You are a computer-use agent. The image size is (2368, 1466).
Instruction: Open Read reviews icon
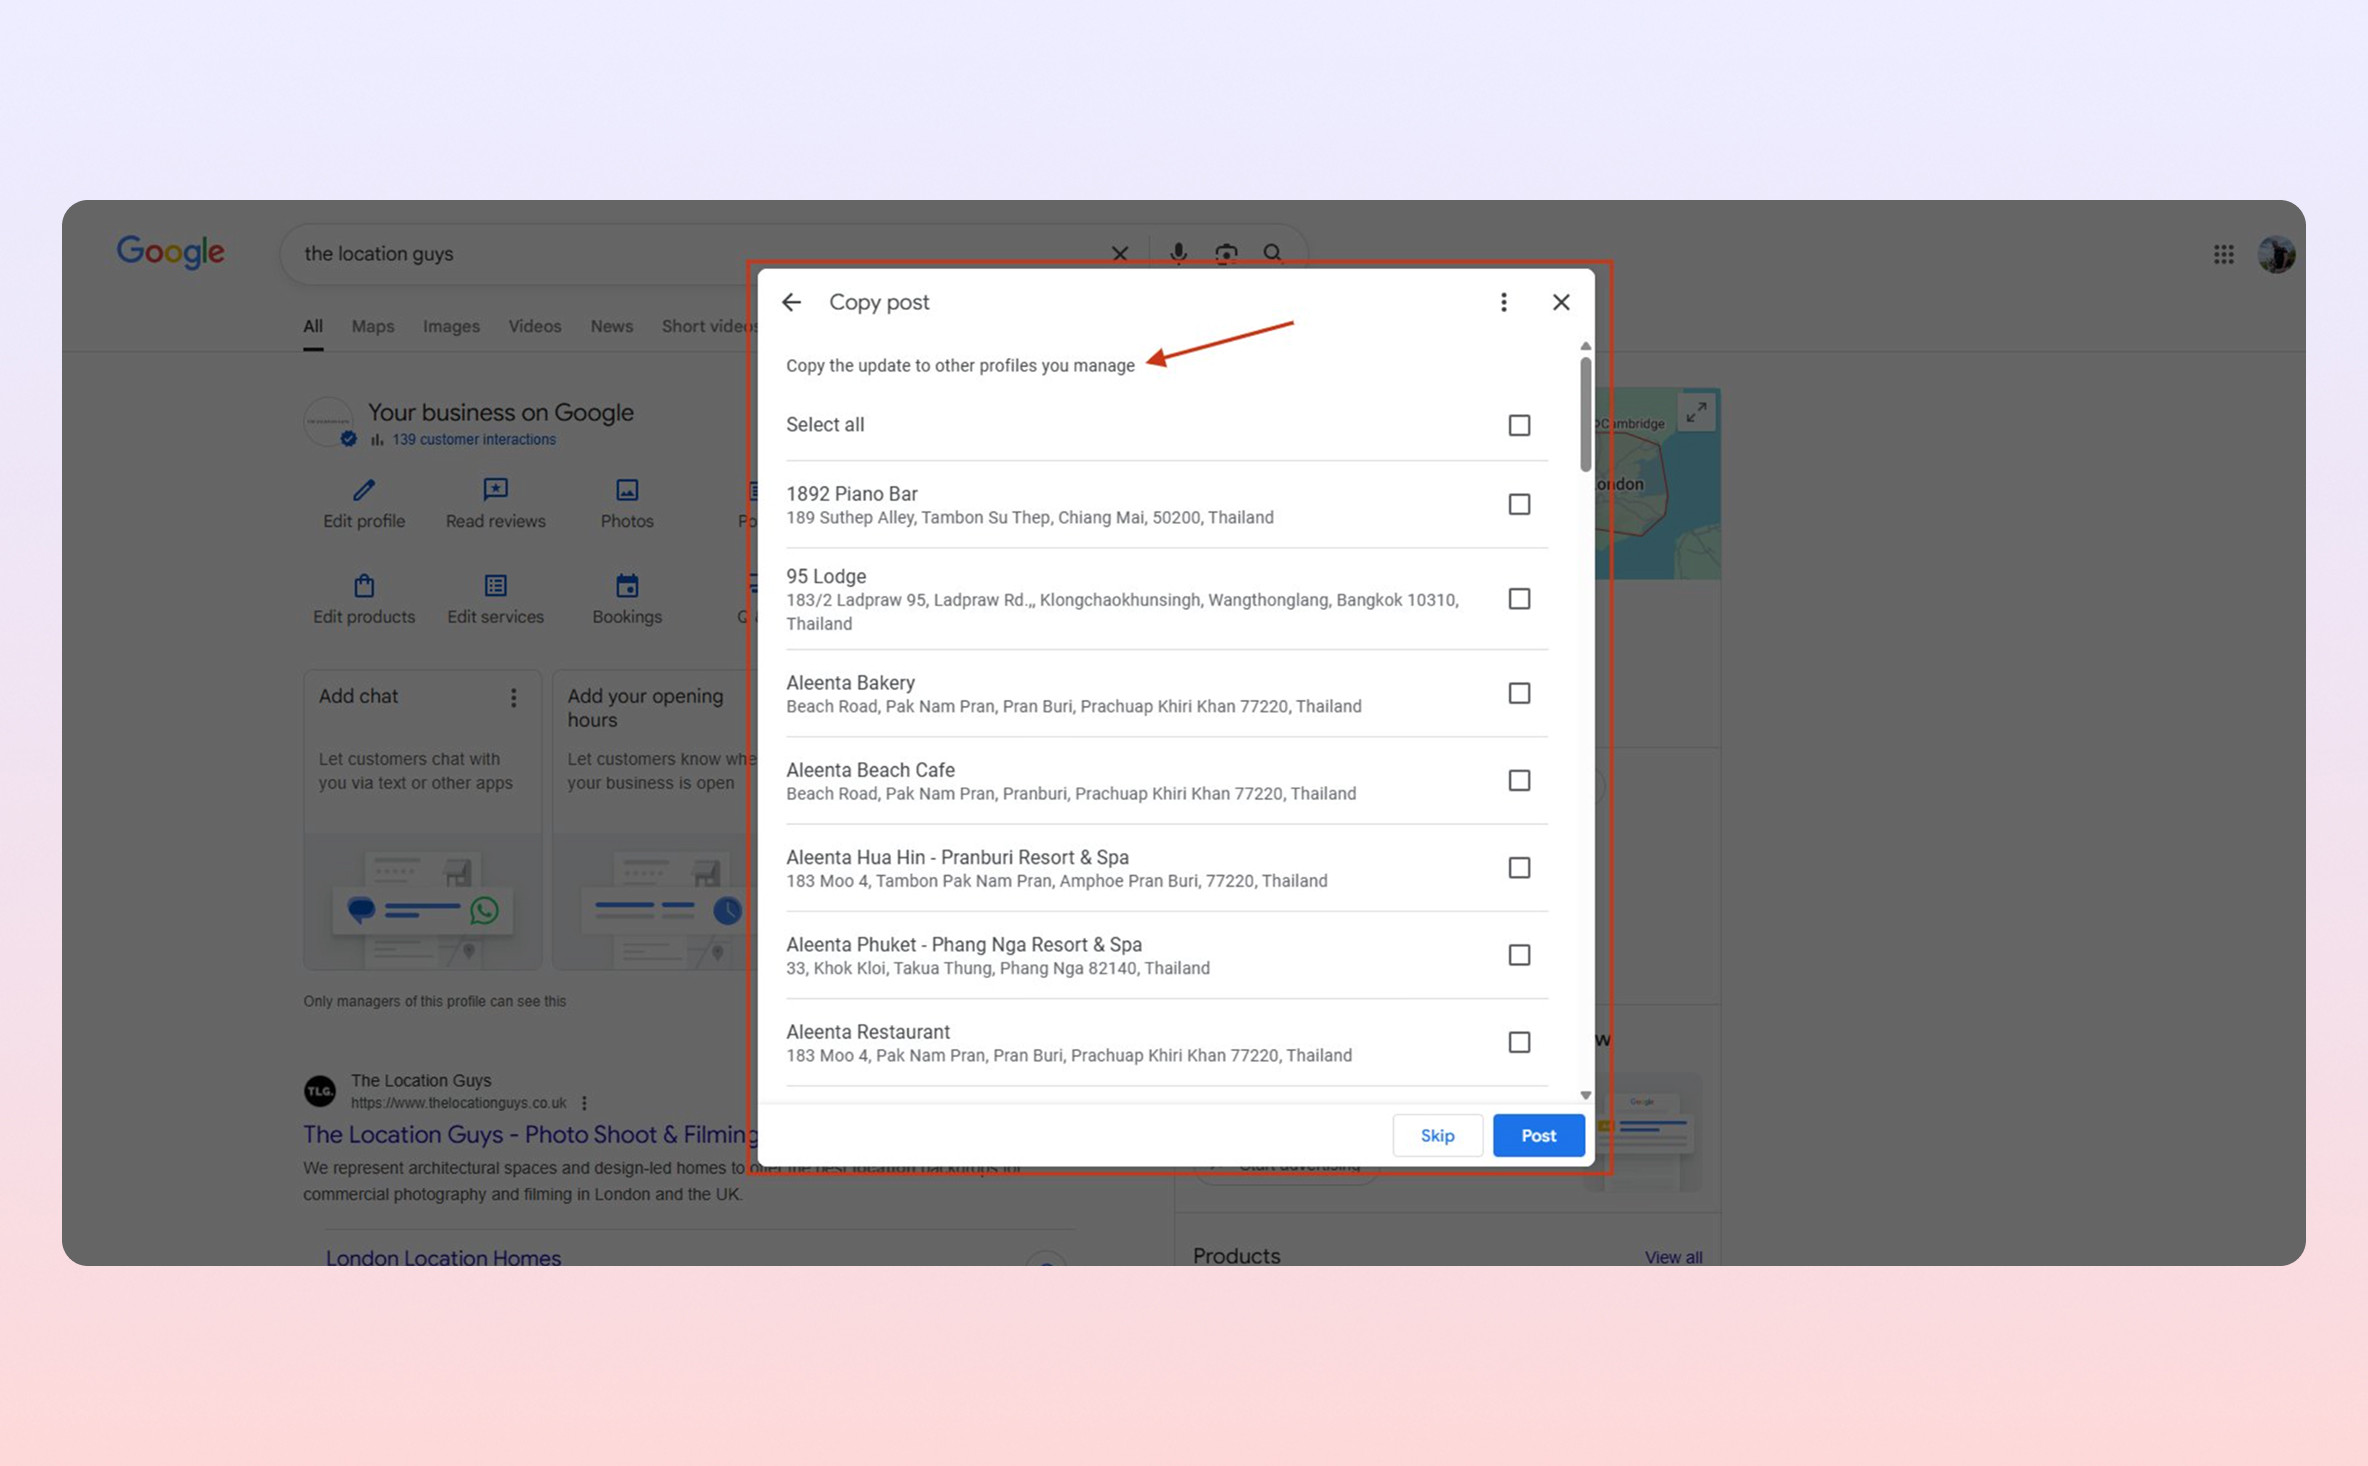coord(495,490)
